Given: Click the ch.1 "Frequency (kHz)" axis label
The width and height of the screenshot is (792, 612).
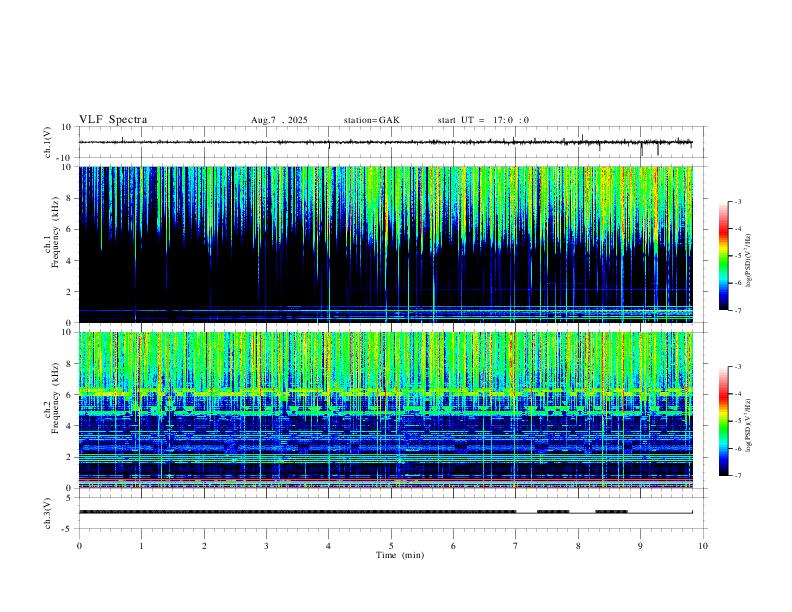Looking at the screenshot, I should pyautogui.click(x=56, y=232).
